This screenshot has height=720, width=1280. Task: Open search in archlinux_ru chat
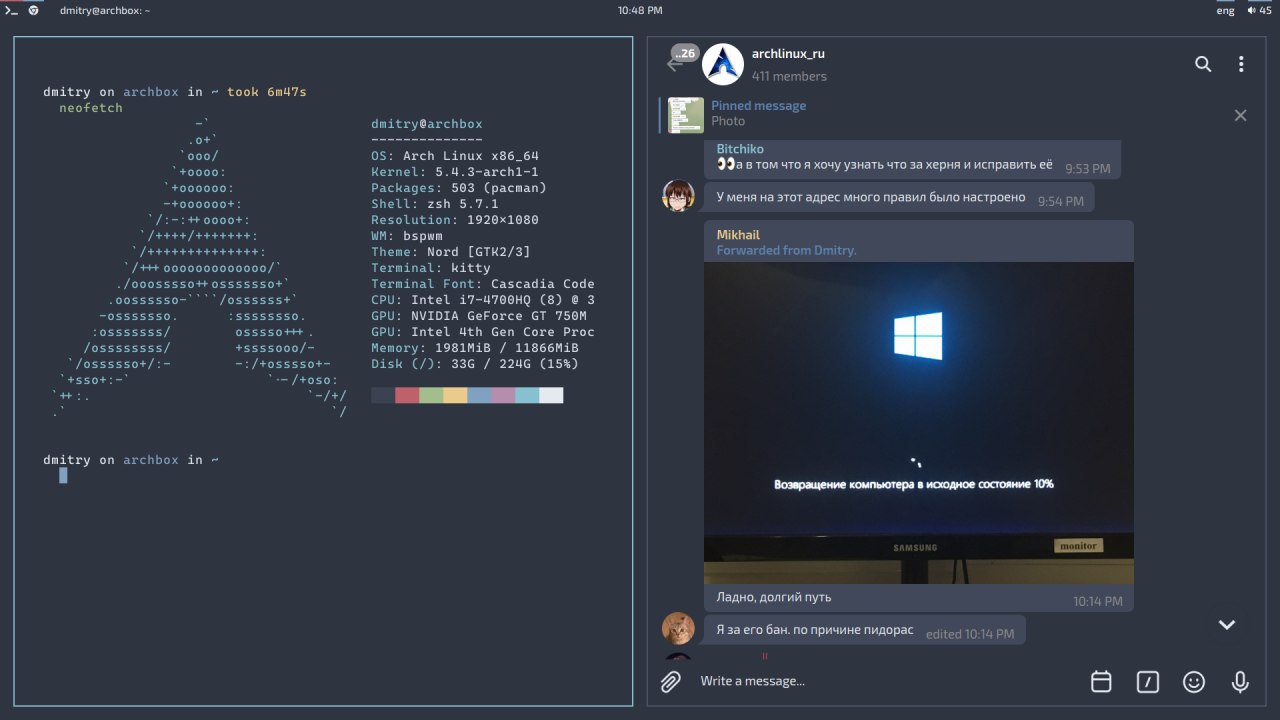[x=1203, y=64]
